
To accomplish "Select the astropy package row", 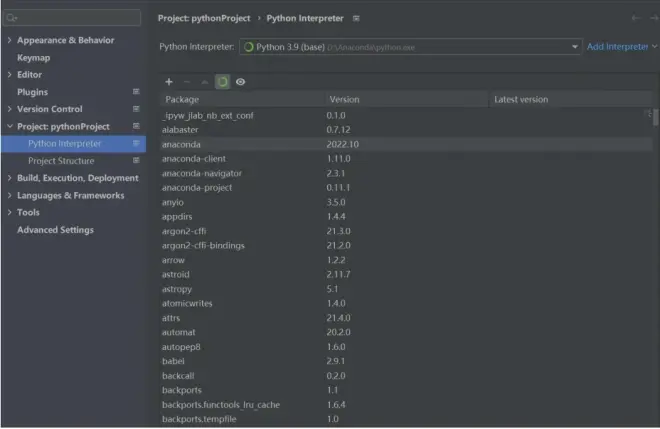I will (406, 289).
